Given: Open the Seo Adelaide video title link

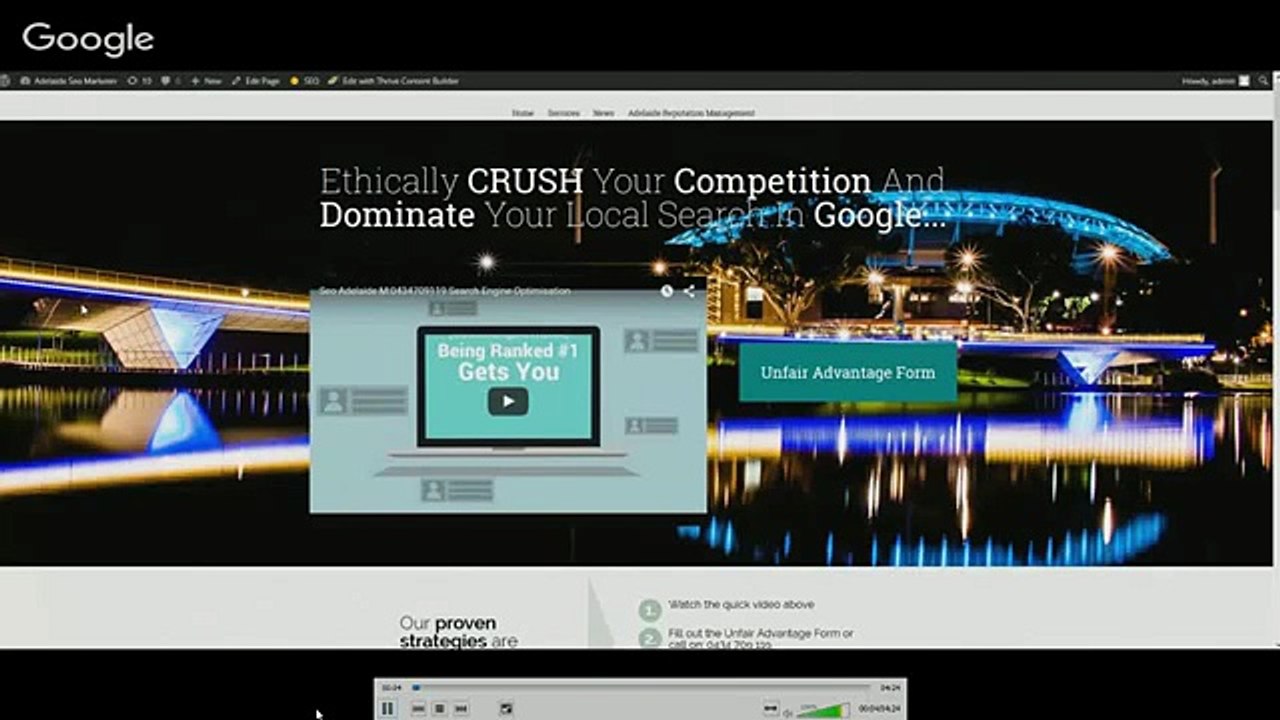Looking at the screenshot, I should [445, 291].
